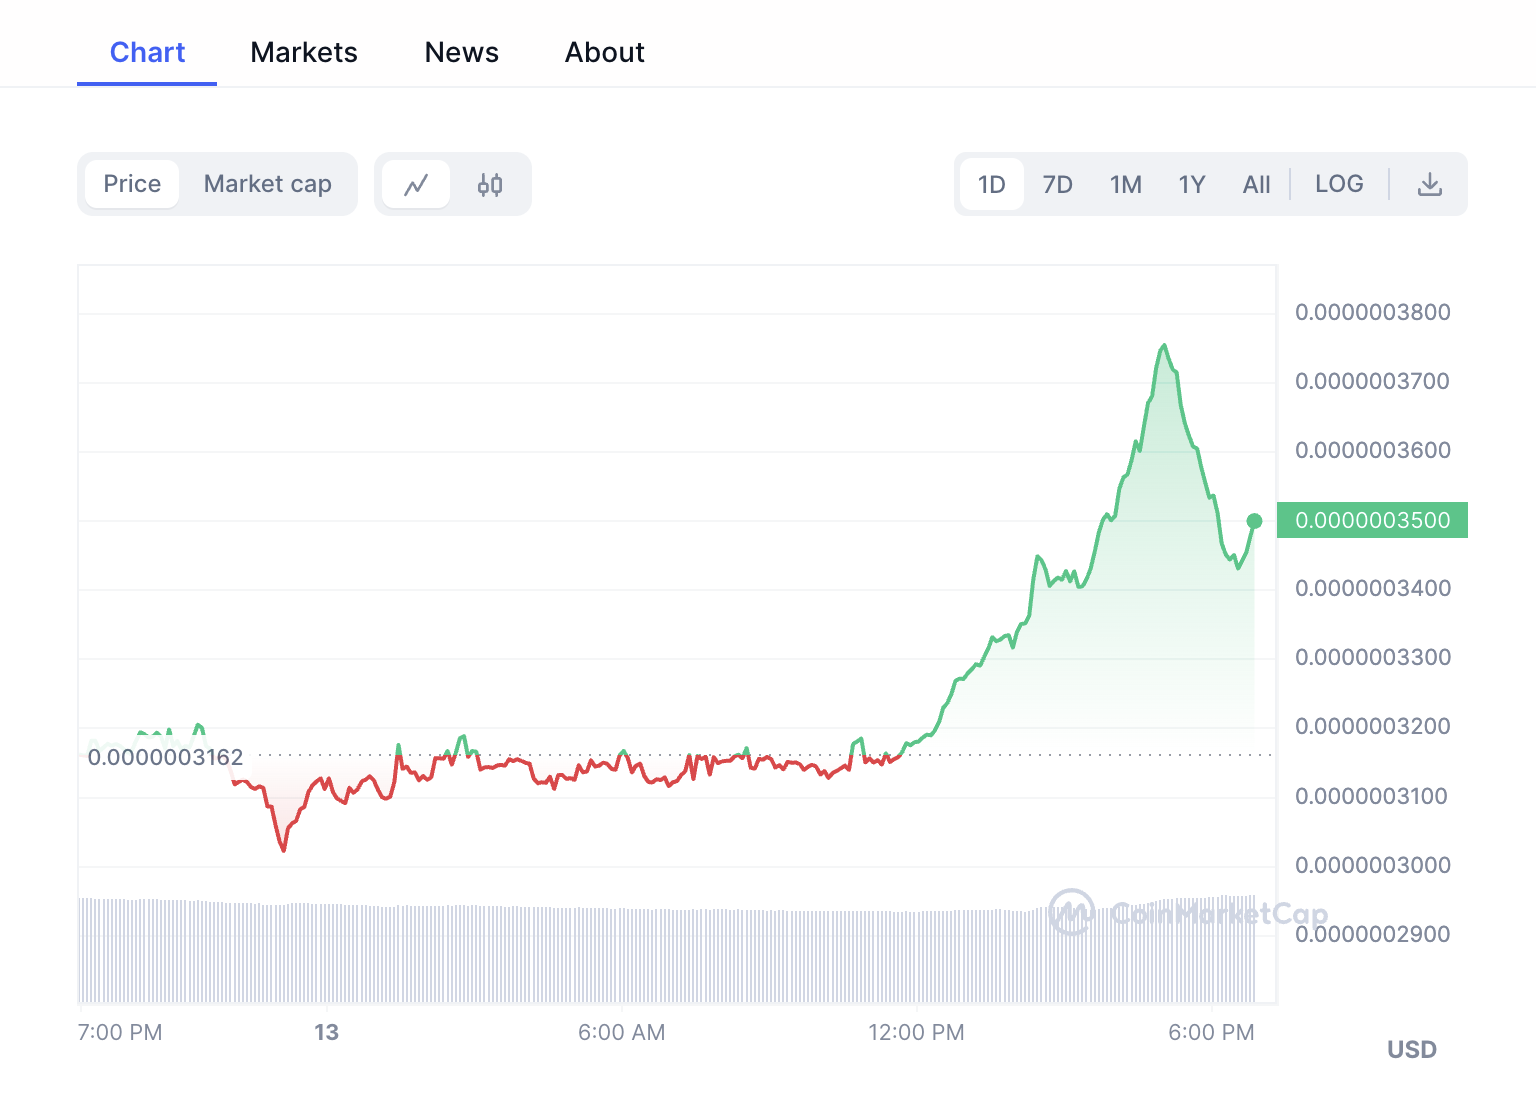The image size is (1536, 1094).
Task: Select the 1D time range
Action: pyautogui.click(x=992, y=184)
